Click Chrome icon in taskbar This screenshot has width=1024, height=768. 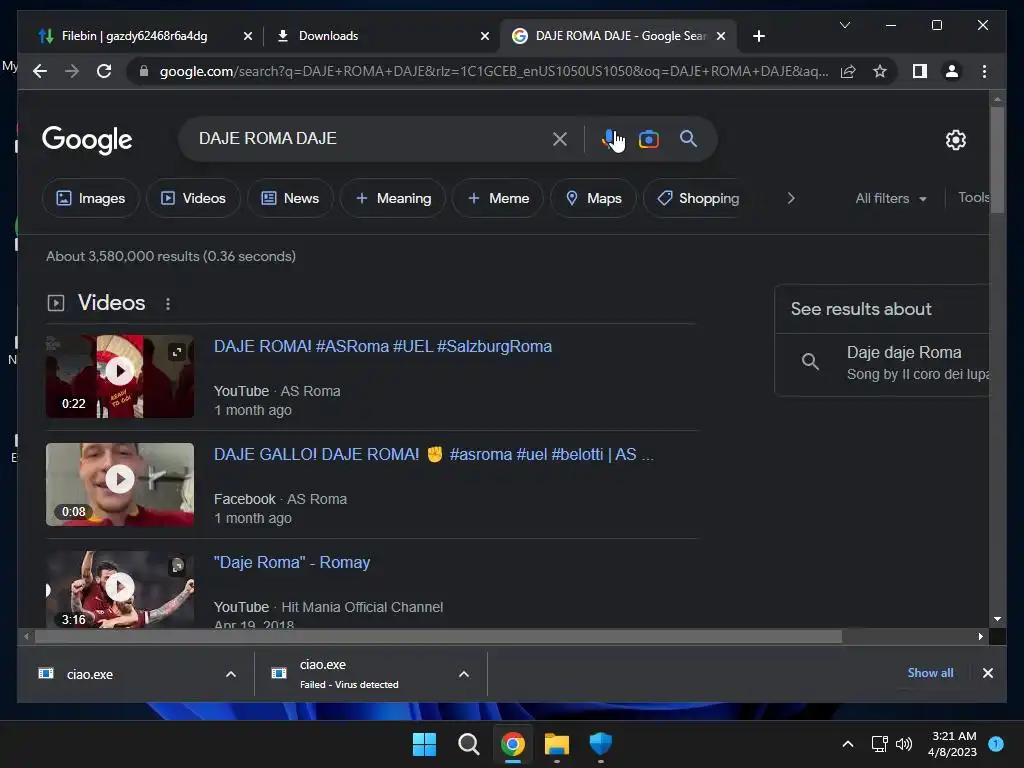click(513, 744)
